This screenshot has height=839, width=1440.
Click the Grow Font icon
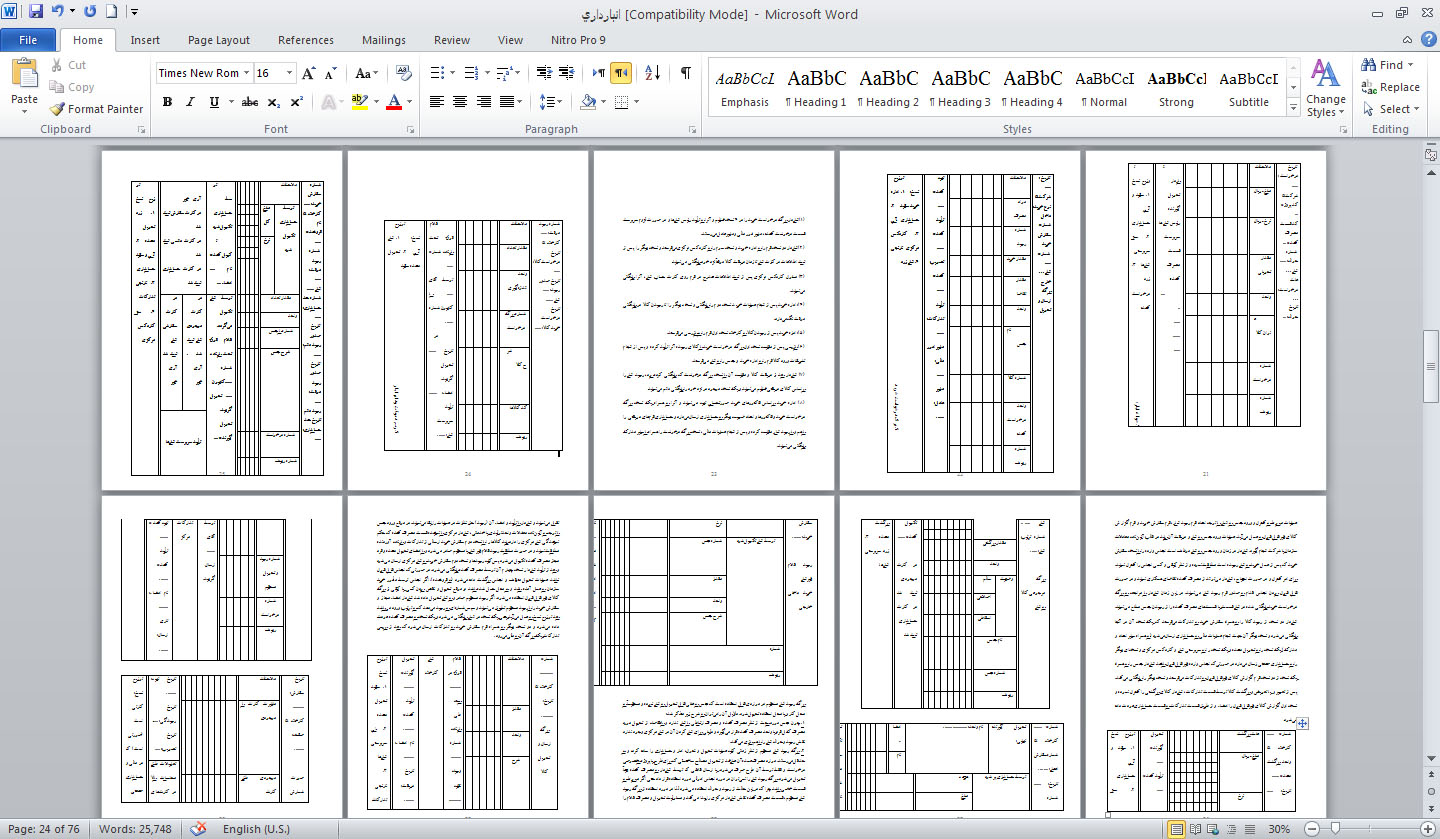point(309,73)
